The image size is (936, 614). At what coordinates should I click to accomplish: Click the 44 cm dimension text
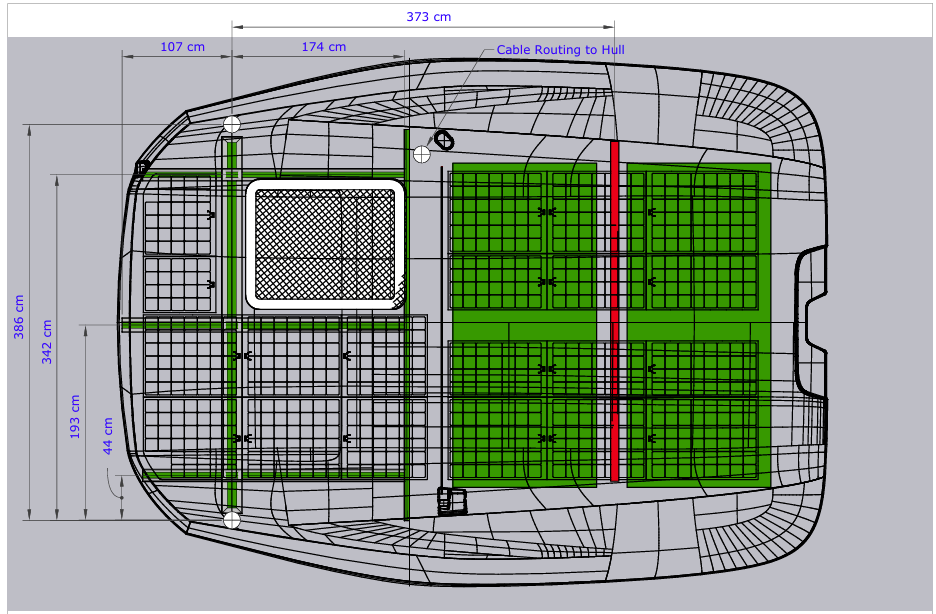tap(108, 436)
